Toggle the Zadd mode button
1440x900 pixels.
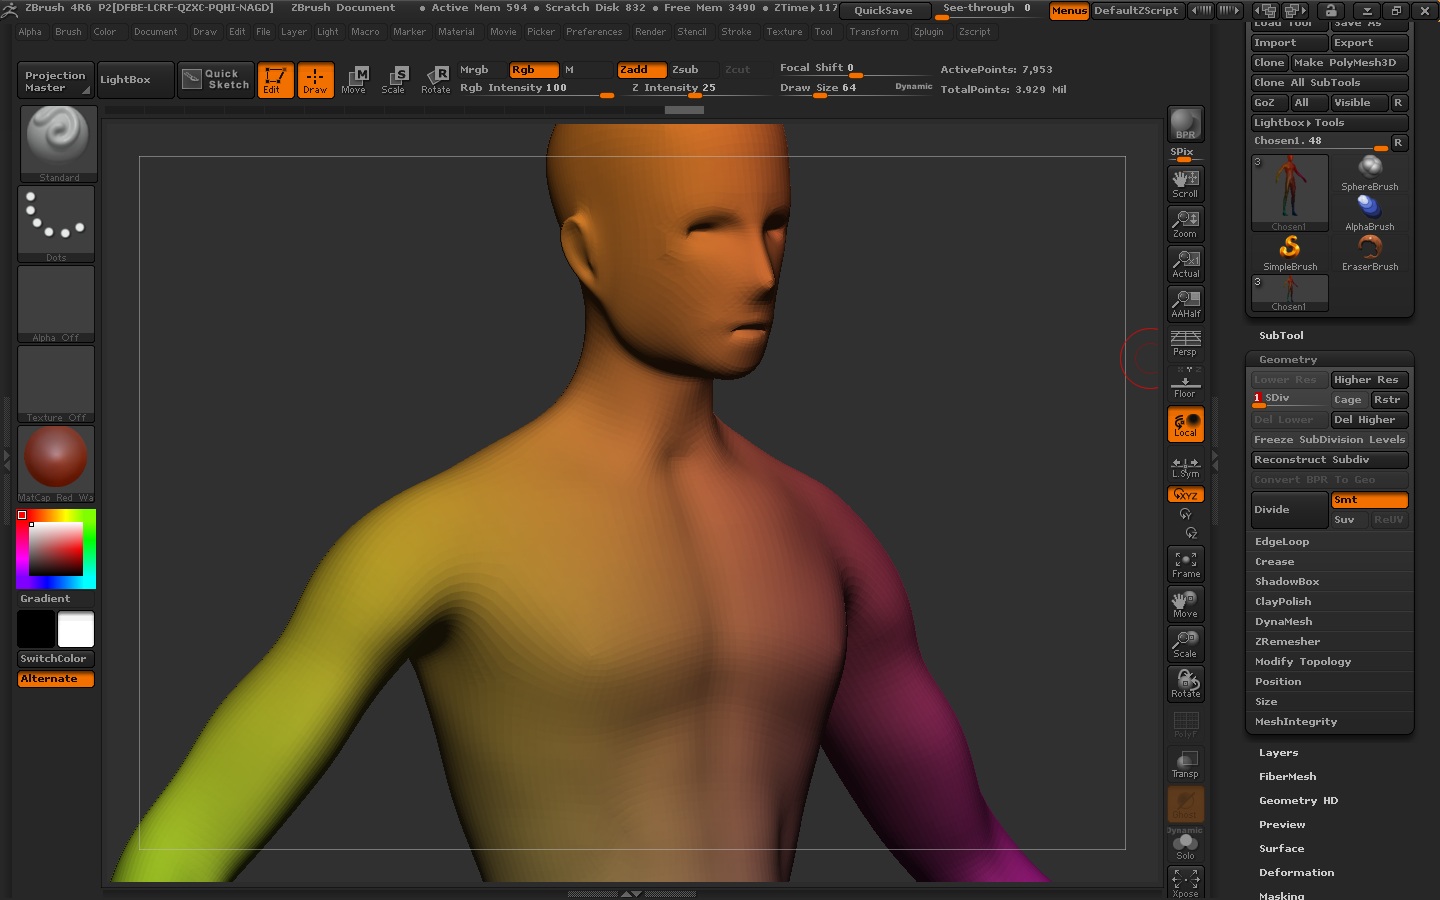click(x=641, y=69)
